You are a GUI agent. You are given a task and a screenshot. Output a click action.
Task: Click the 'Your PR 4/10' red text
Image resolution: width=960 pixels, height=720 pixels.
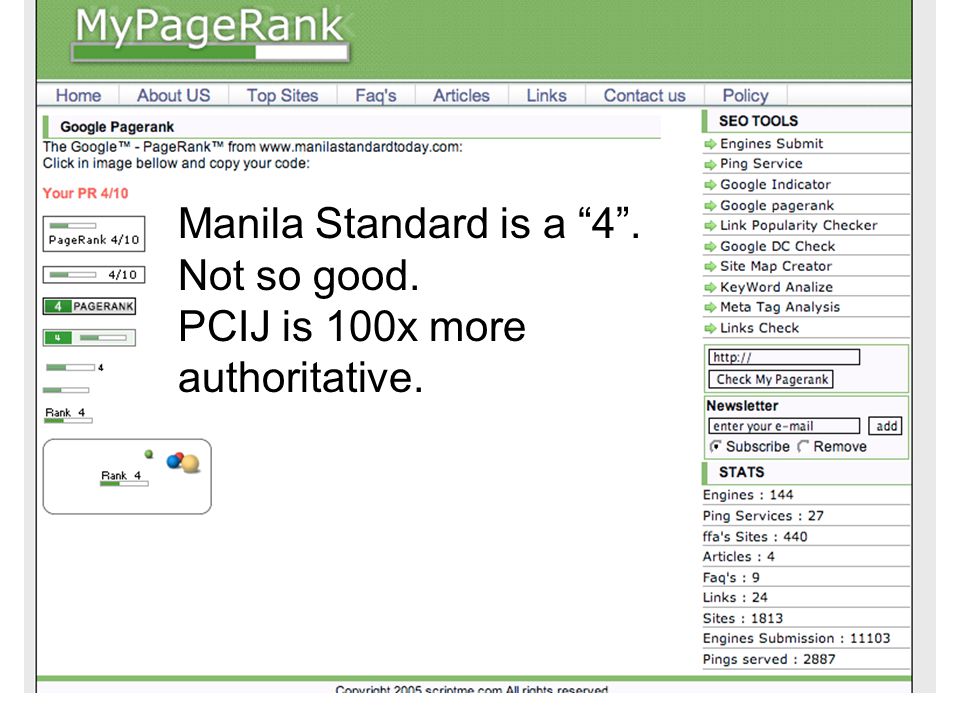[x=86, y=193]
